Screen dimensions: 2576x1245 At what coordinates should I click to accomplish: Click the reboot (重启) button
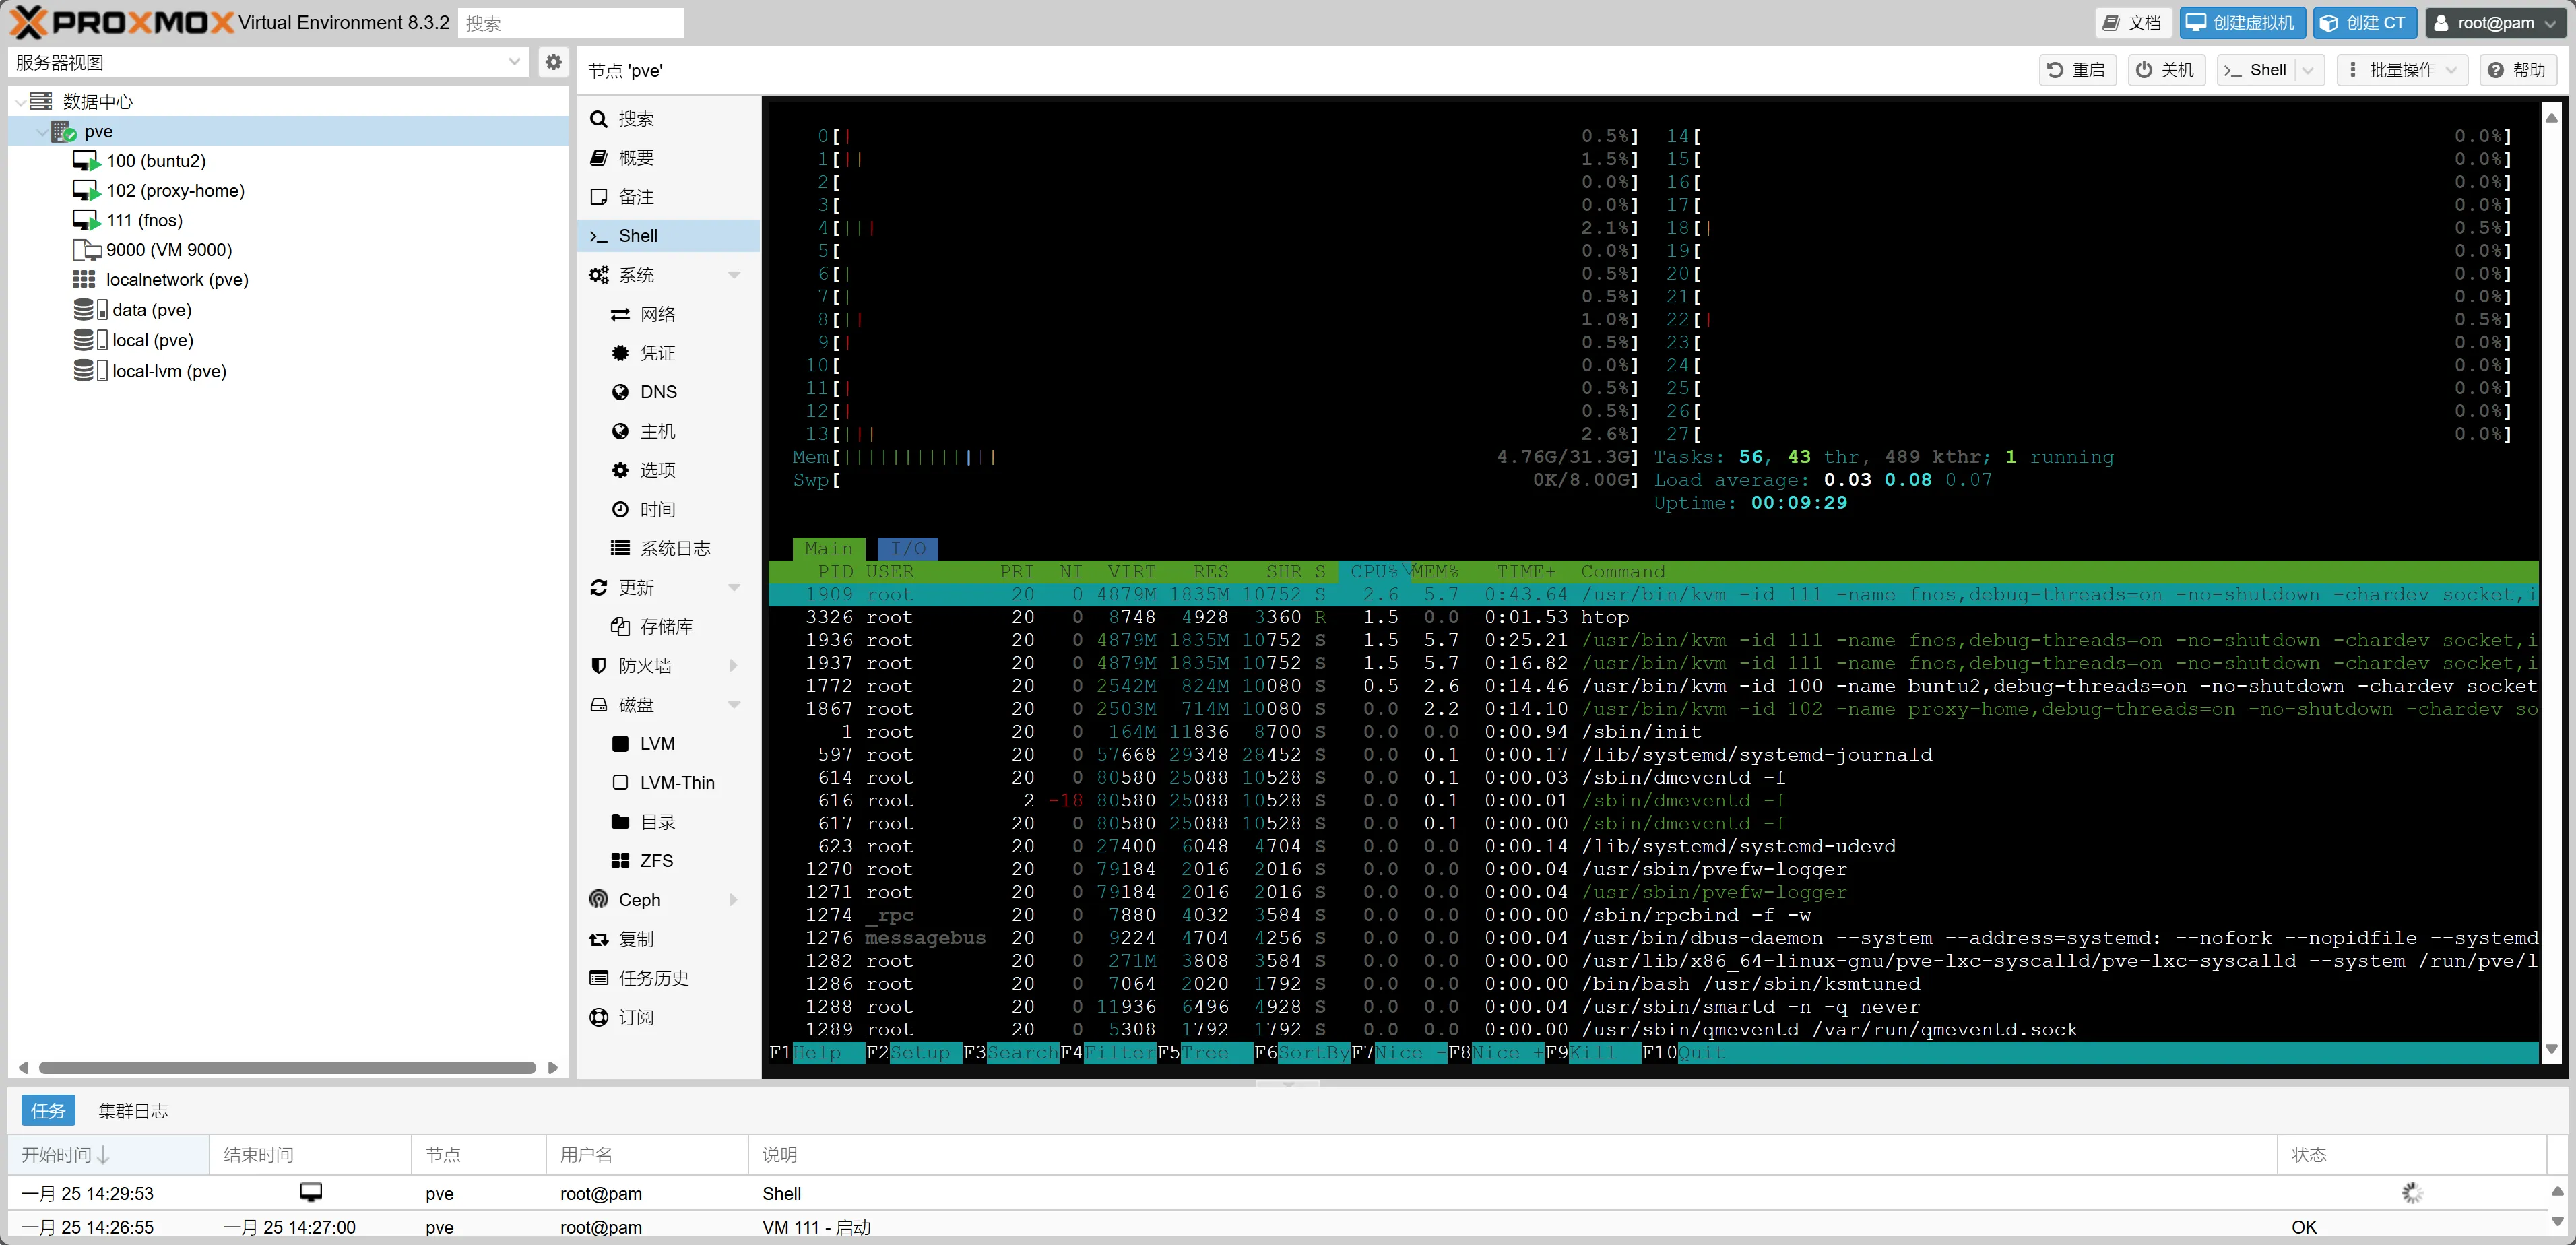(2077, 70)
